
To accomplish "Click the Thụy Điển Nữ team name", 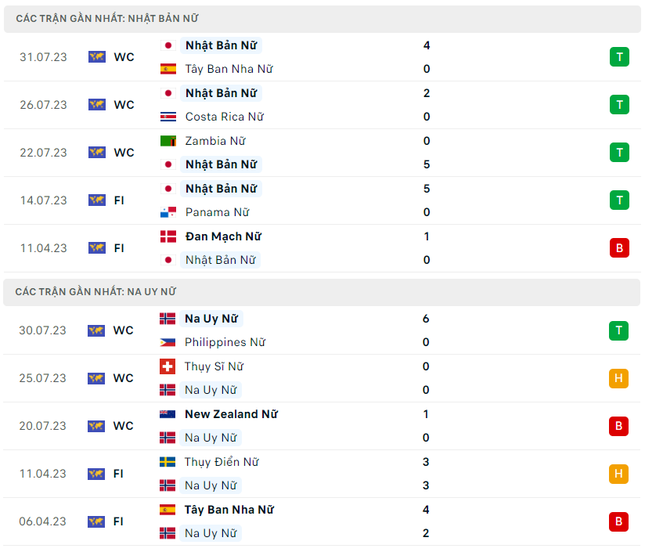I will (221, 462).
